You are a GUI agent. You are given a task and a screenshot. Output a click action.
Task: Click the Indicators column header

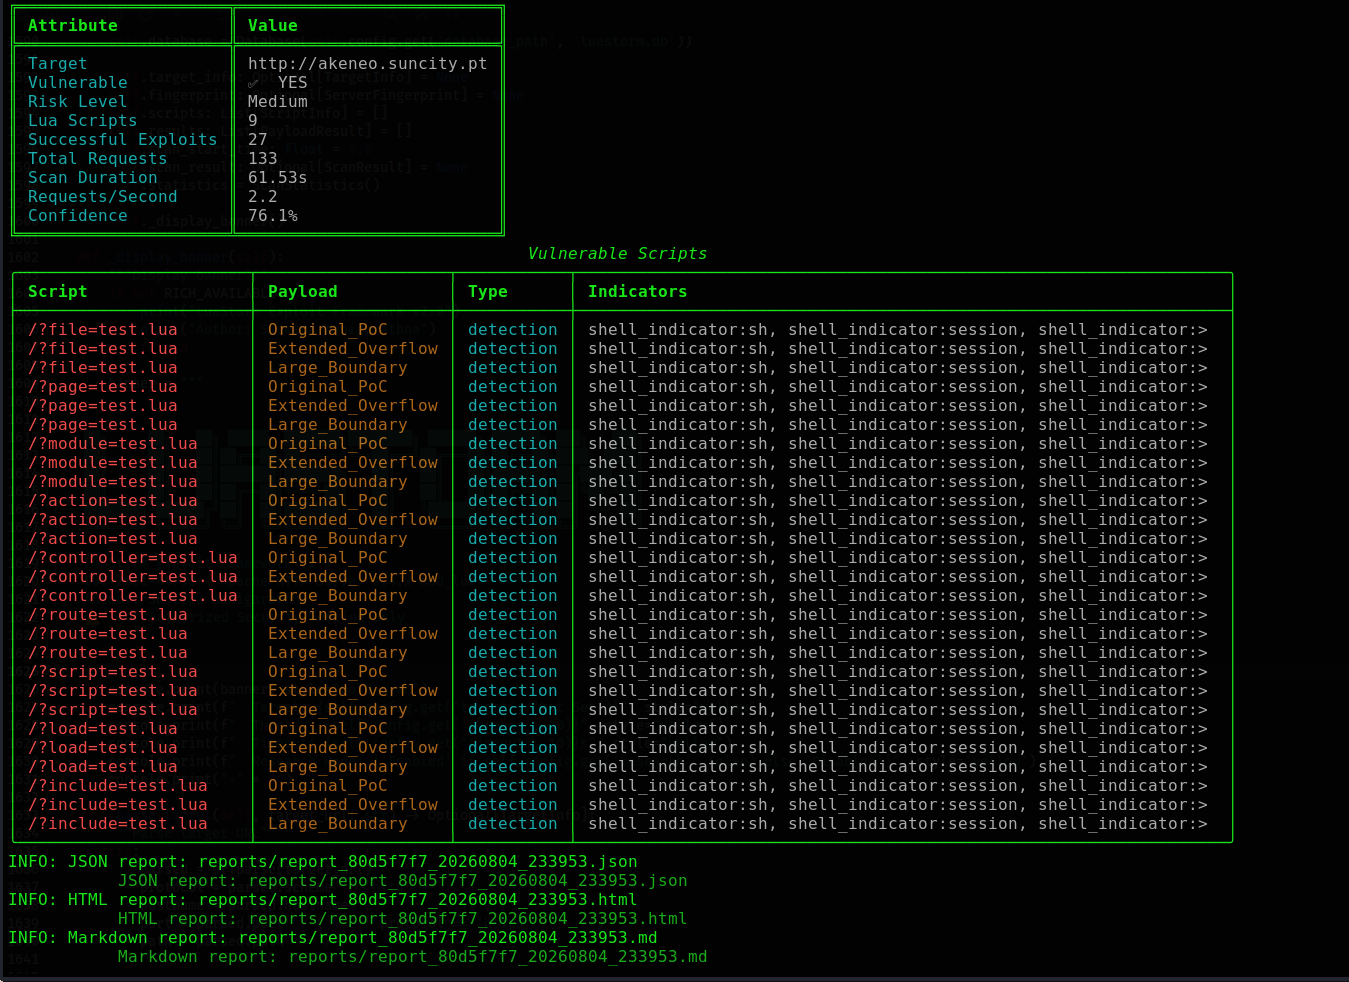[x=637, y=291]
